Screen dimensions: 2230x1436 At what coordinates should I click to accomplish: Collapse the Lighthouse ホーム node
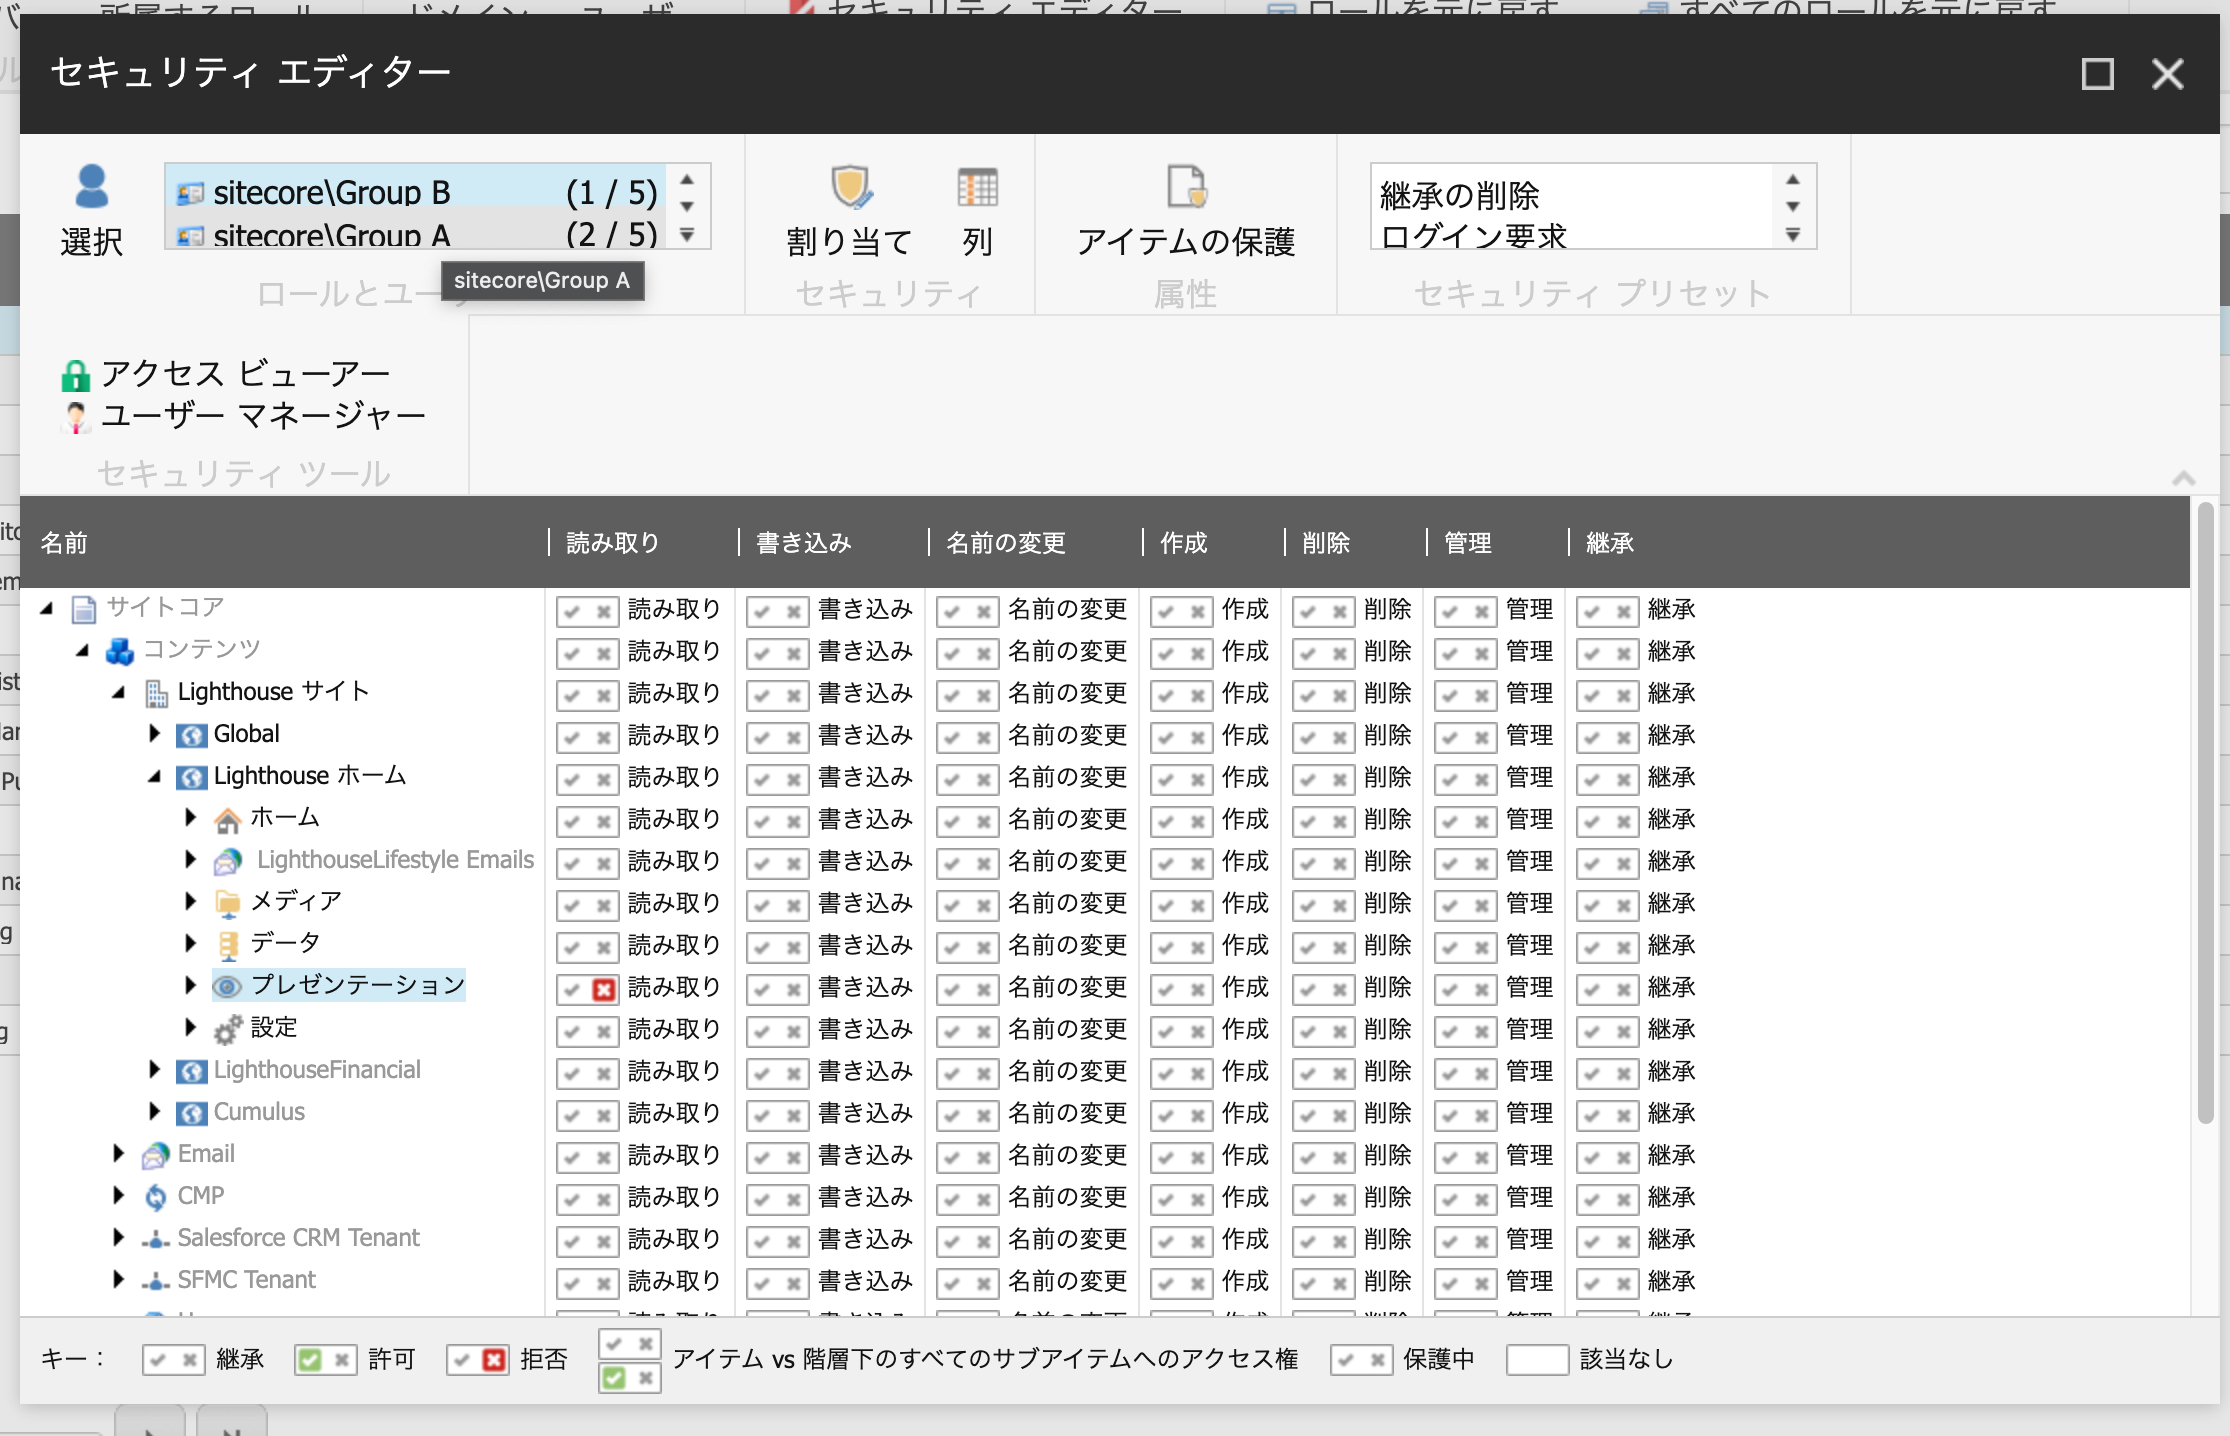tap(155, 777)
